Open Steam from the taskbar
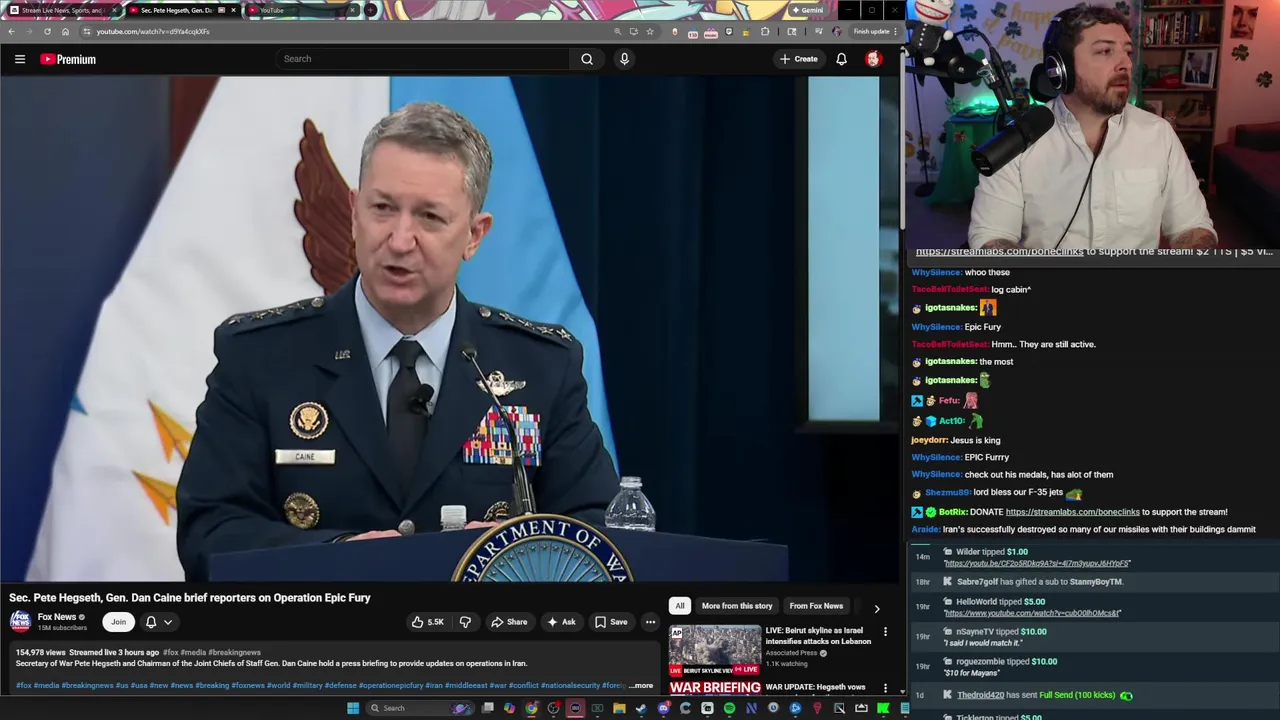The width and height of the screenshot is (1280, 720). [x=641, y=708]
